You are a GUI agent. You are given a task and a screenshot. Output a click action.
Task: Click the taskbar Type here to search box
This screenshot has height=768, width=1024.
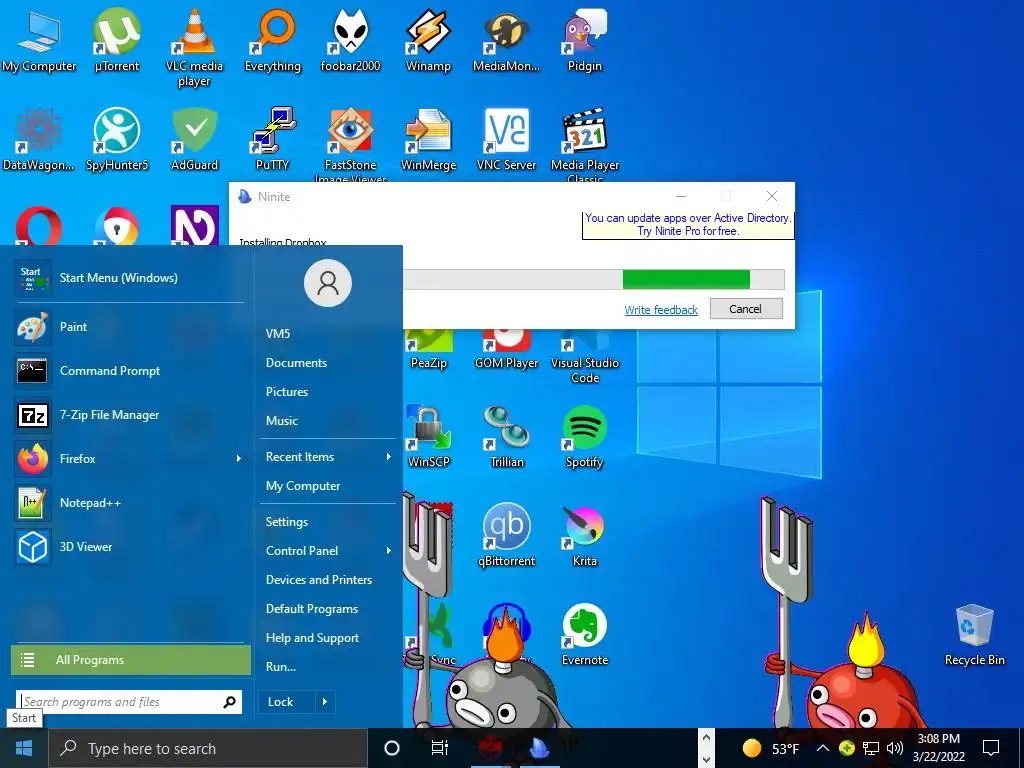[208, 748]
